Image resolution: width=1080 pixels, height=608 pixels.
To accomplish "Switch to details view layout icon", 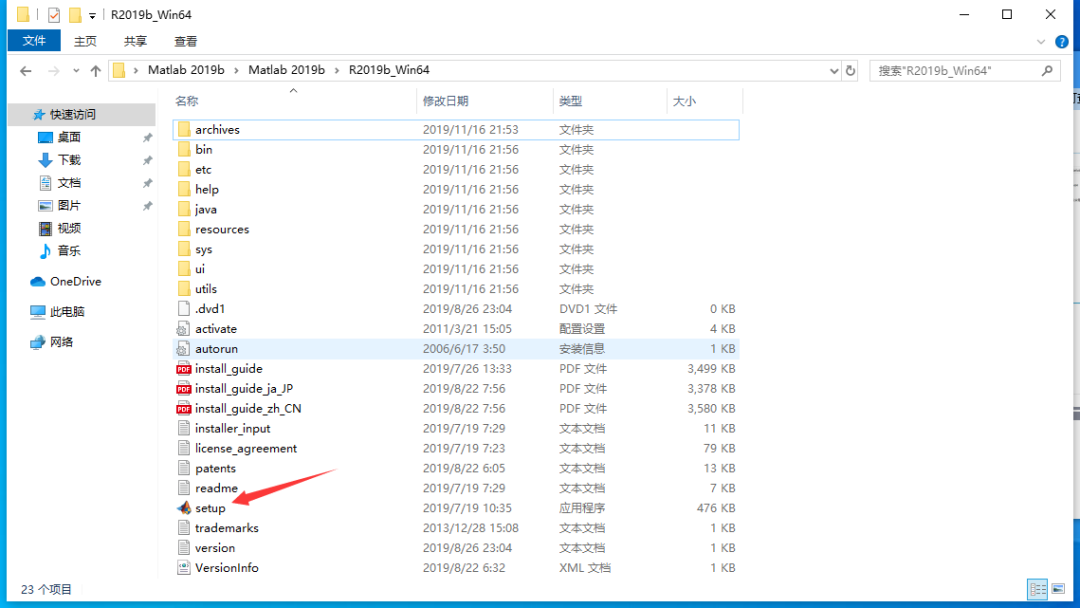I will (1037, 589).
